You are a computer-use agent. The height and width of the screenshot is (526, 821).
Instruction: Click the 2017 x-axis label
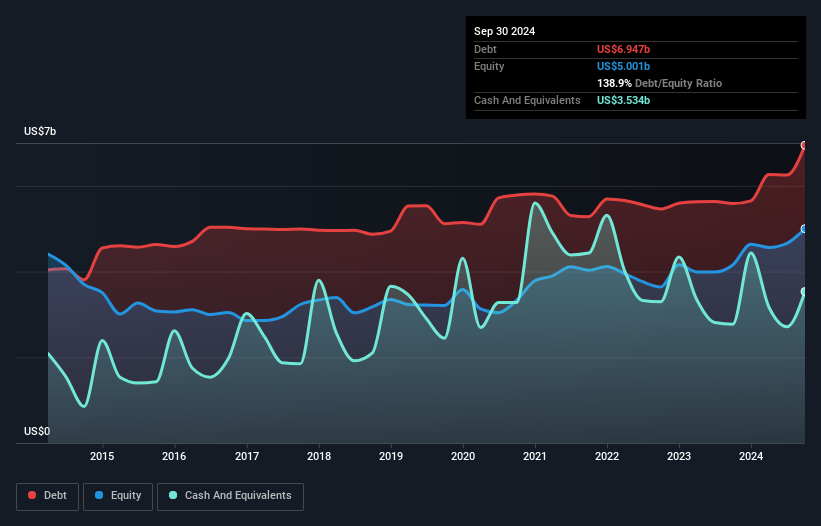click(247, 456)
